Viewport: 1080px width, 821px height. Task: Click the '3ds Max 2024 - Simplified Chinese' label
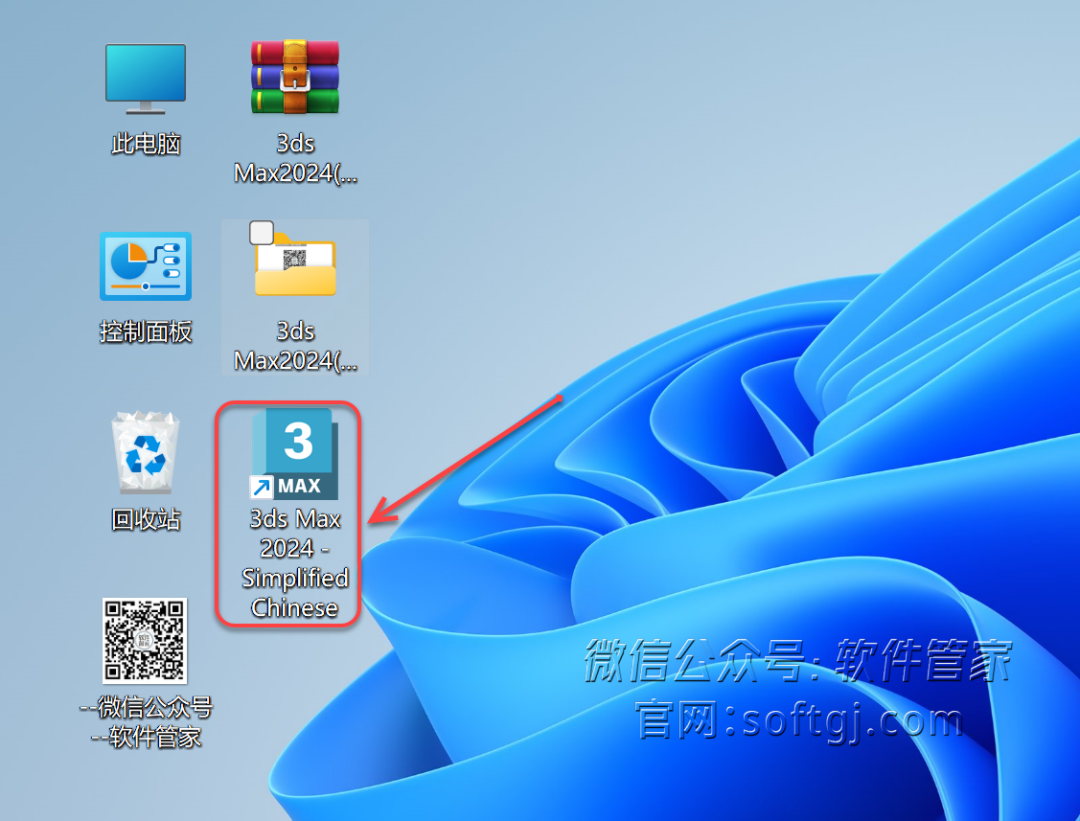click(295, 563)
